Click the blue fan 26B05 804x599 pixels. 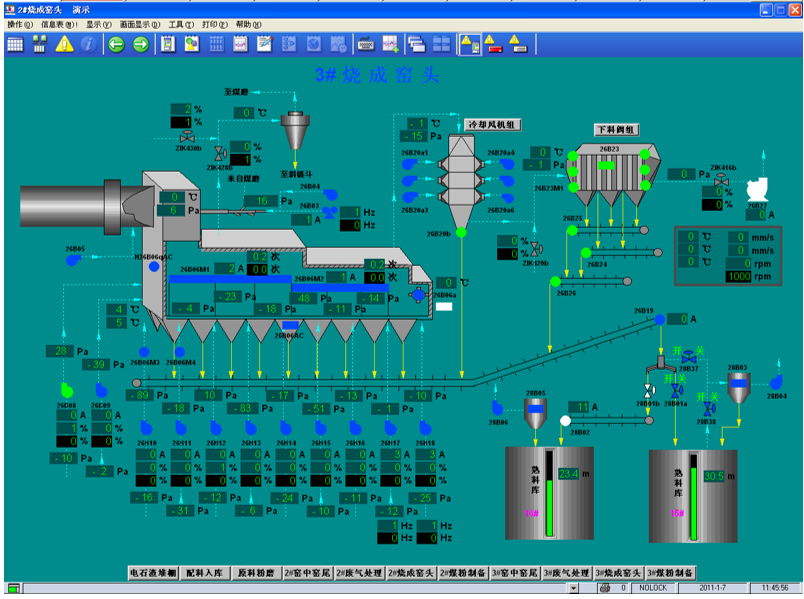pos(73,260)
